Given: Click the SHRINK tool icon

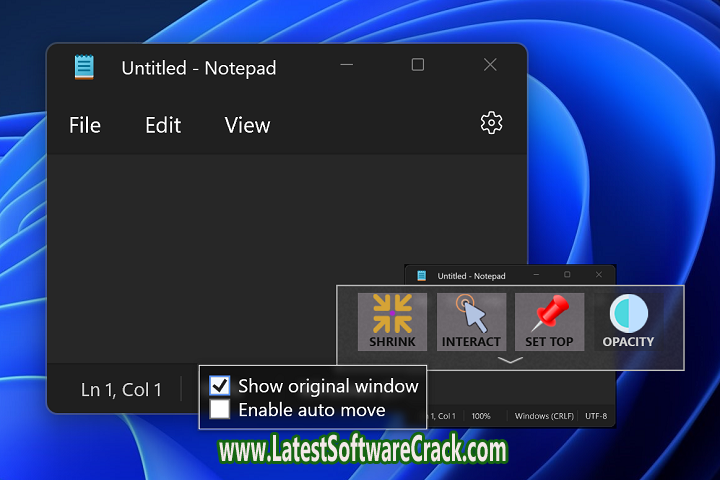Looking at the screenshot, I should 392,322.
